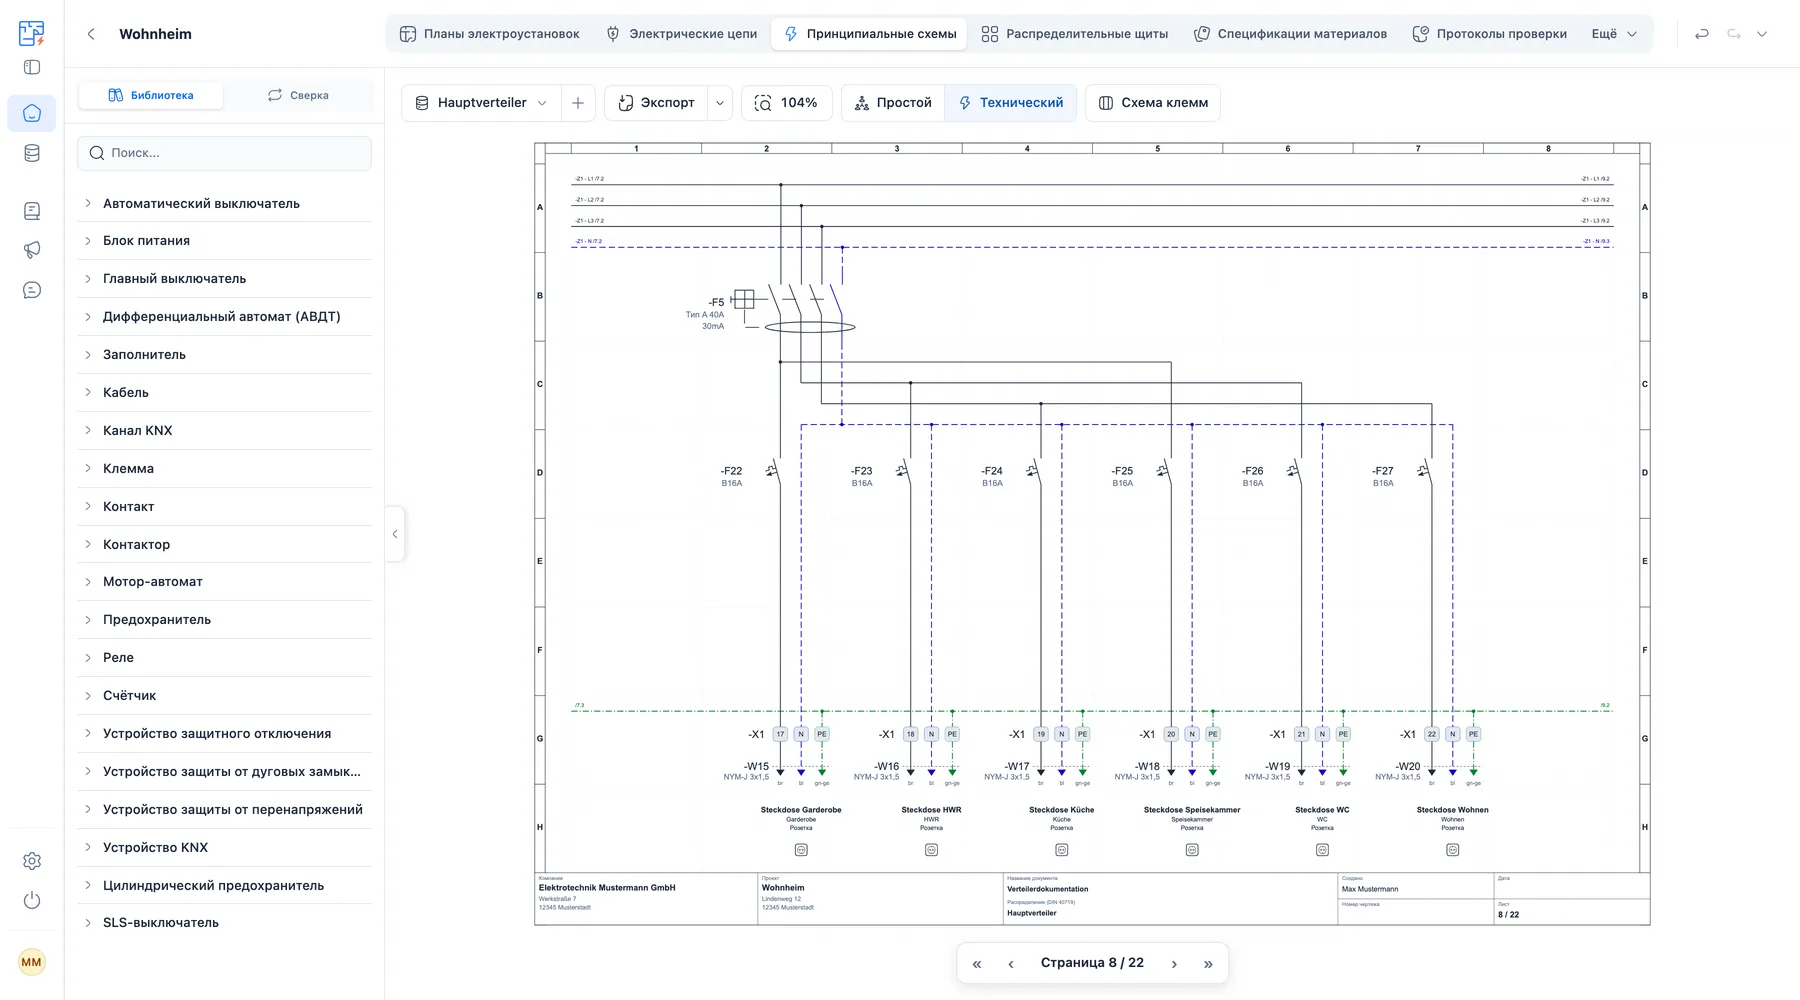Viewport: 1800px width, 1000px height.
Task: Open settings gear icon in sidebar
Action: tap(32, 861)
